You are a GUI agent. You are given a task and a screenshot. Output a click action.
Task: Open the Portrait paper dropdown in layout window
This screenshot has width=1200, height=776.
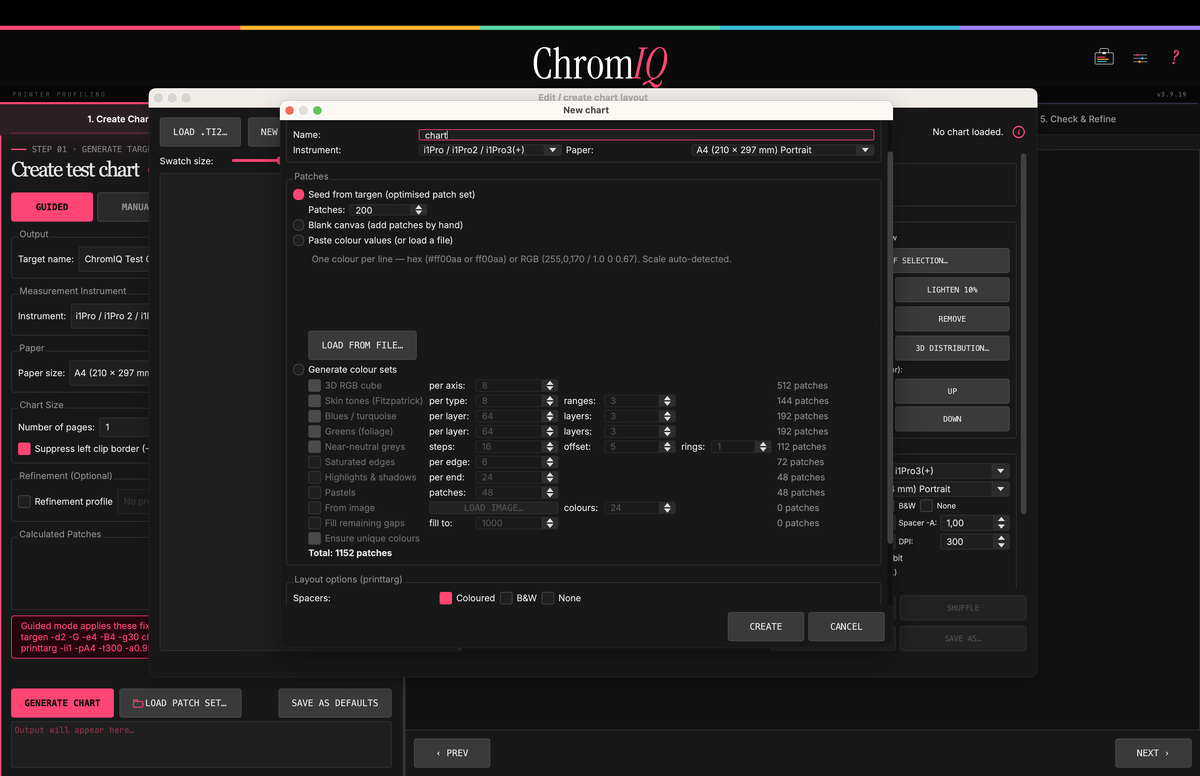pyautogui.click(x=951, y=489)
